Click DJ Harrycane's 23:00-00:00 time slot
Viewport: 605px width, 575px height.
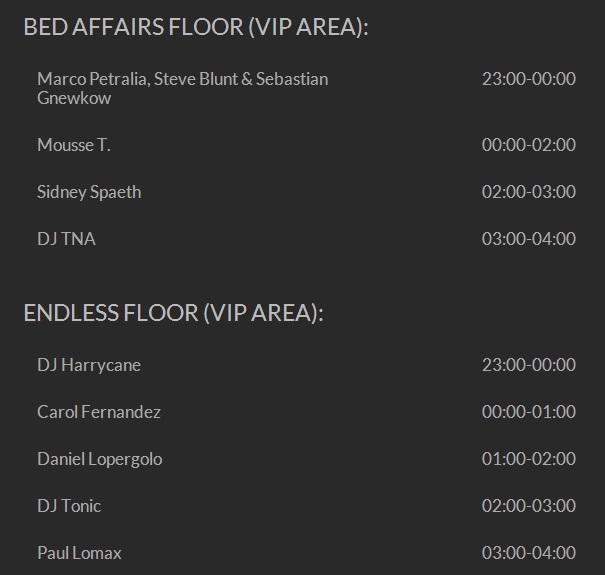coord(529,365)
